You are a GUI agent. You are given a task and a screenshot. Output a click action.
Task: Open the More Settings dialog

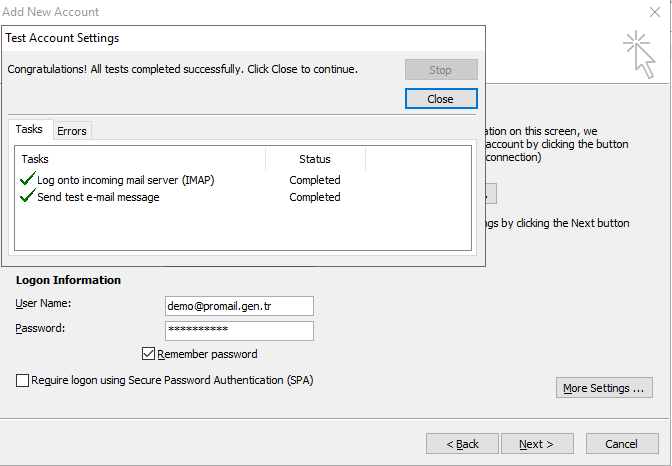point(604,388)
